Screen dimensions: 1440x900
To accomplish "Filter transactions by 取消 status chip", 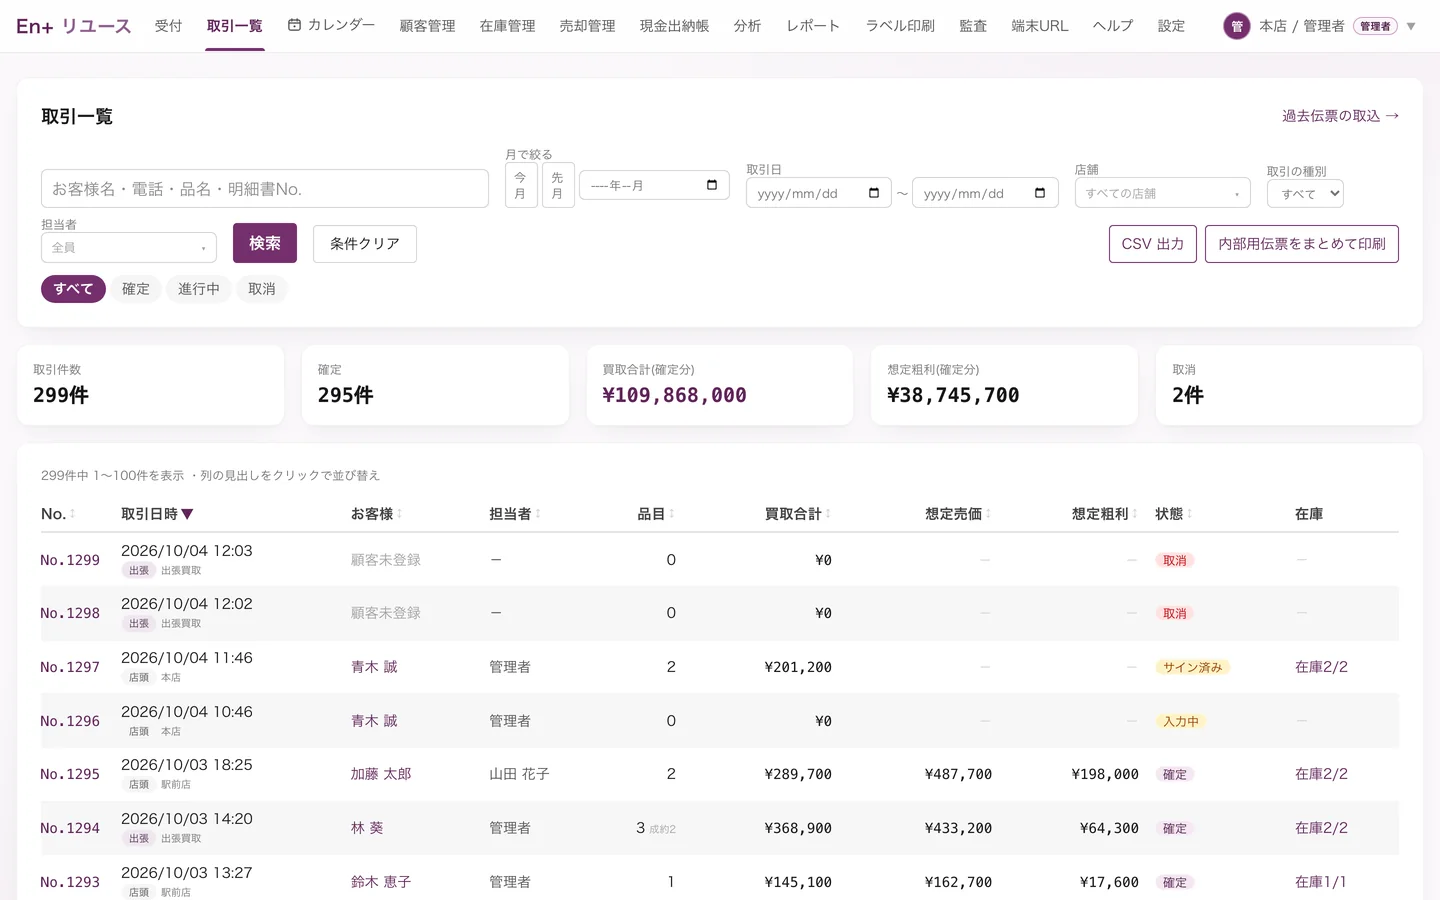I will coord(262,289).
